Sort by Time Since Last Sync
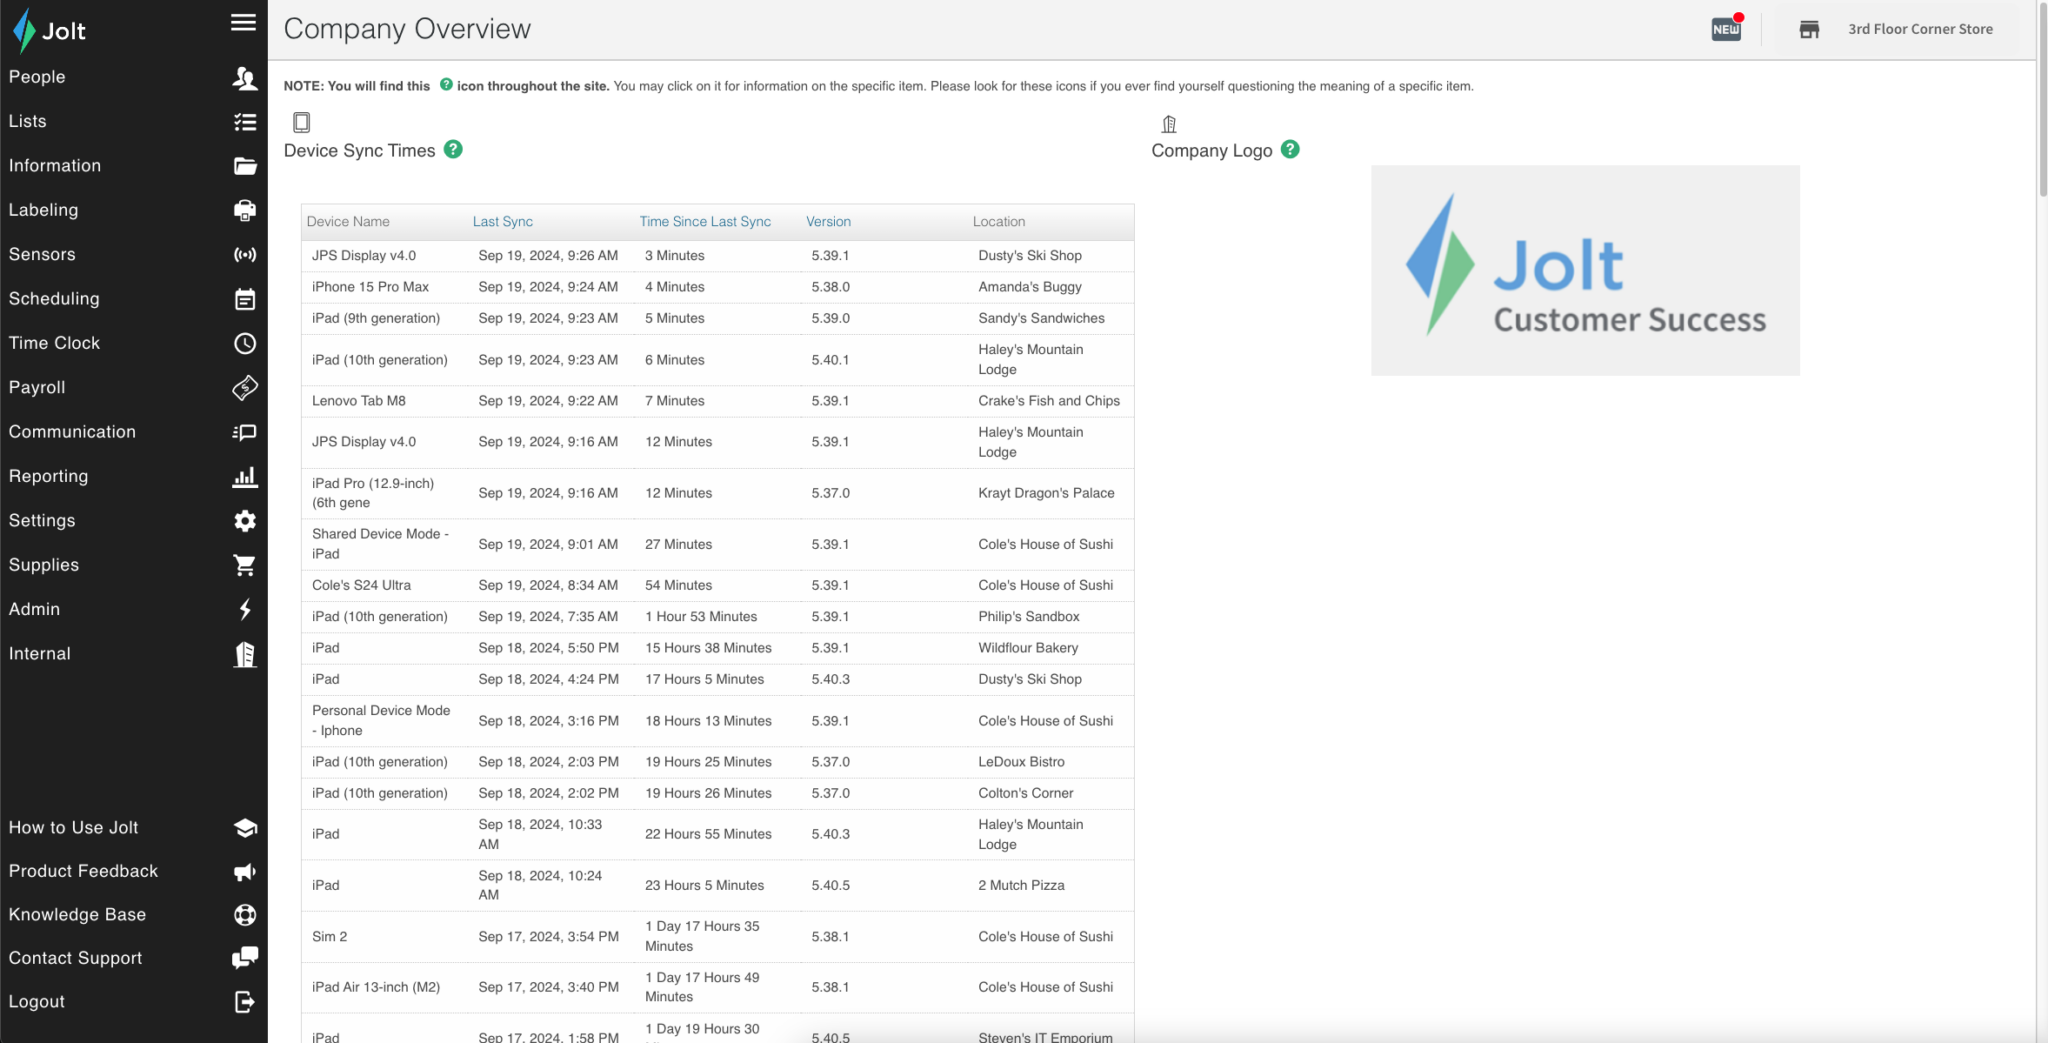The height and width of the screenshot is (1043, 2048). [x=705, y=222]
